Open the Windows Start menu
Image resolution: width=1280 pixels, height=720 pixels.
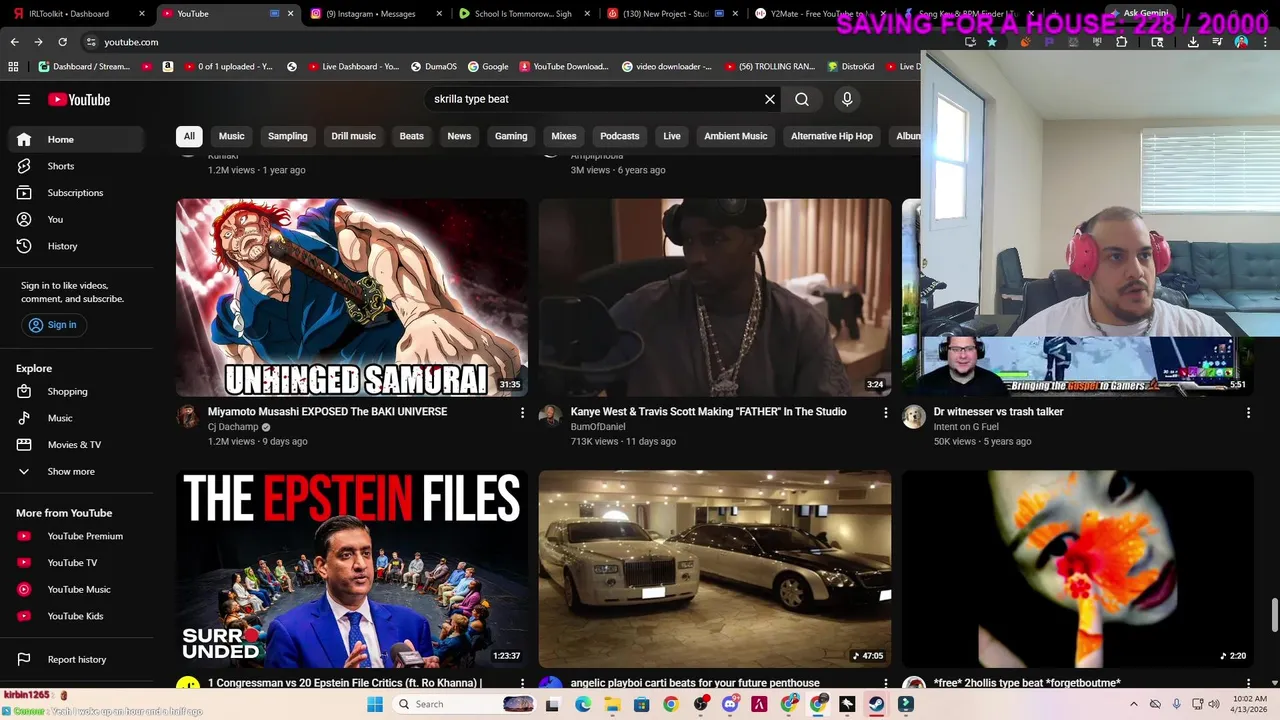tap(375, 704)
